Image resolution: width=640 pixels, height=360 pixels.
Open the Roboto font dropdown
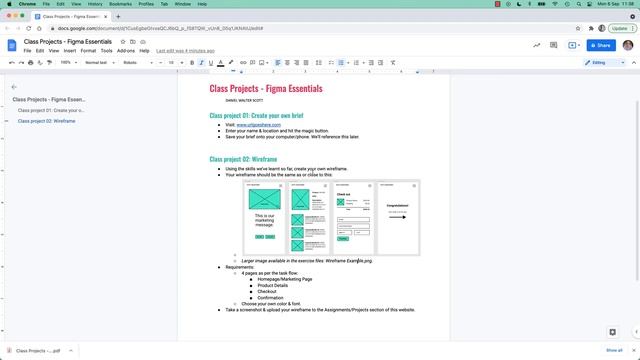point(138,63)
